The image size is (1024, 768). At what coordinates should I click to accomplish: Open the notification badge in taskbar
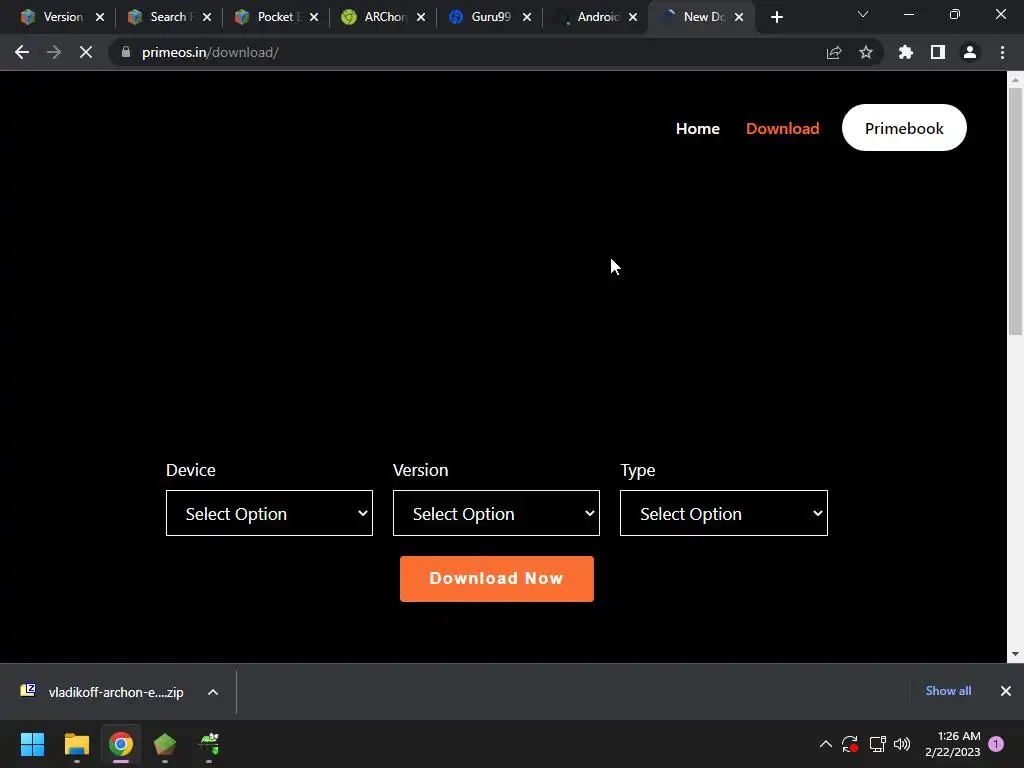pos(996,744)
